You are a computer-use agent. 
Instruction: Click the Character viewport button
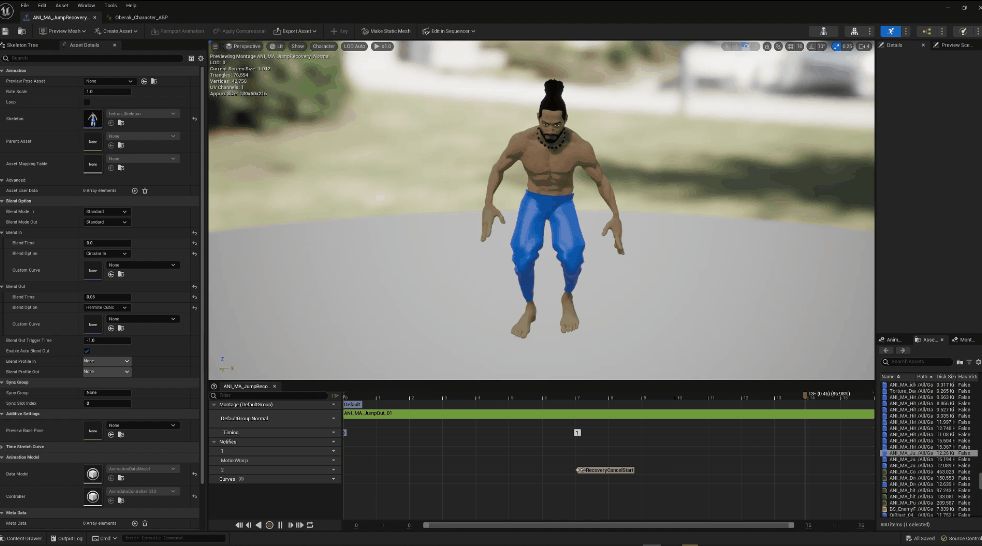point(324,46)
